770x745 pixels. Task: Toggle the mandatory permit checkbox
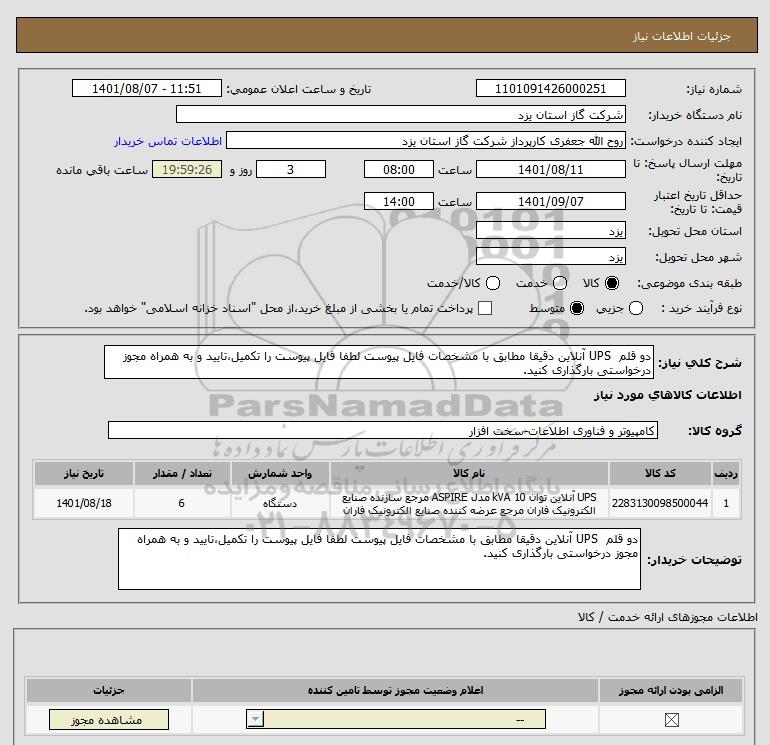tap(671, 720)
